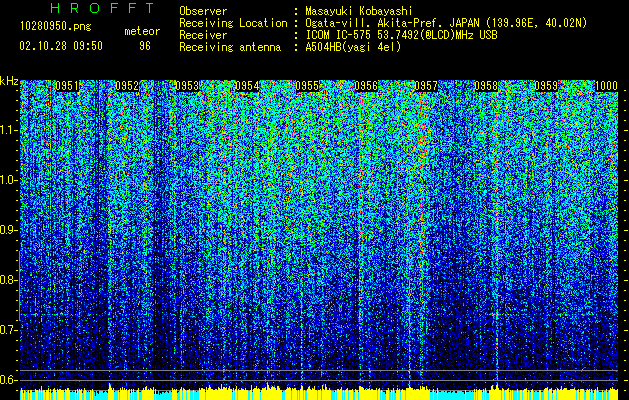
Task: Click the 0956 time marker
Action: tap(366, 86)
